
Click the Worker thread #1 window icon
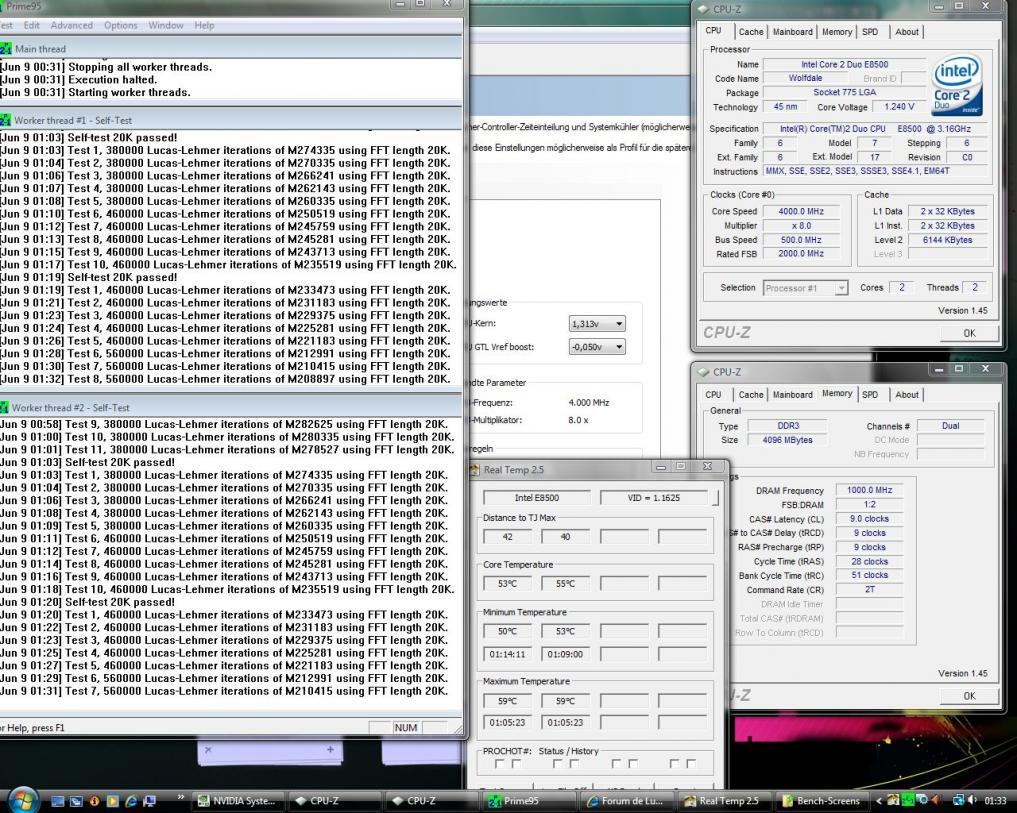point(6,120)
